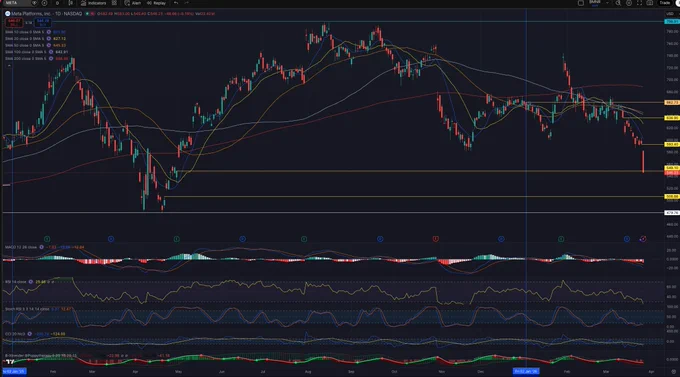Click the SMA 20 legend icon
Image resolution: width=680 pixels, height=377 pixels.
(49, 39)
